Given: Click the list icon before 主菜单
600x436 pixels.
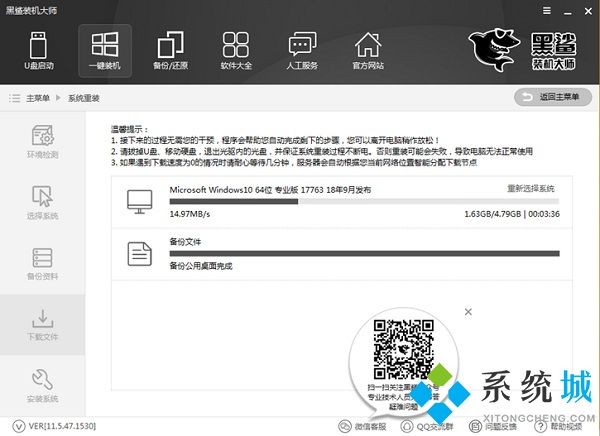Looking at the screenshot, I should (x=15, y=98).
